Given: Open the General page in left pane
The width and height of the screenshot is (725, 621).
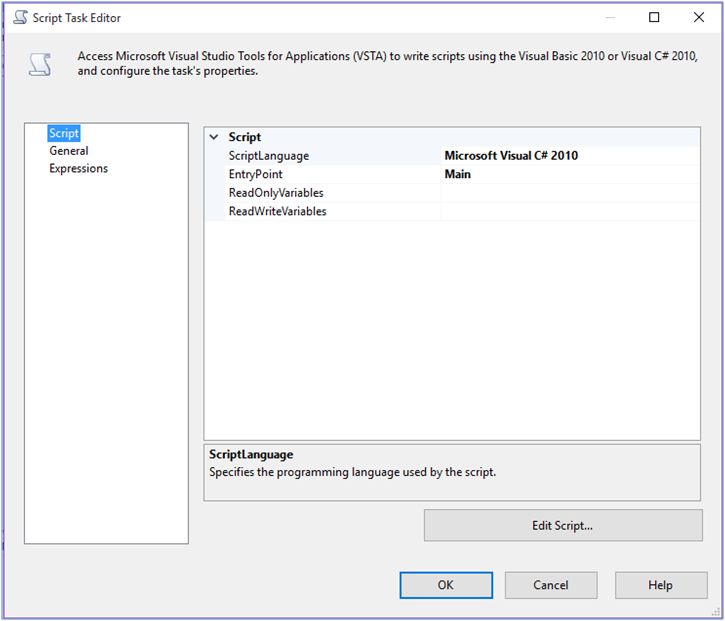Looking at the screenshot, I should pos(69,151).
